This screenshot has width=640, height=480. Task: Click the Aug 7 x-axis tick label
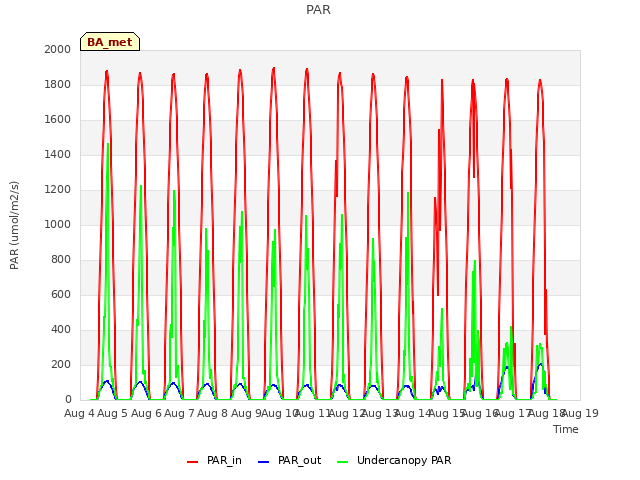(x=179, y=413)
